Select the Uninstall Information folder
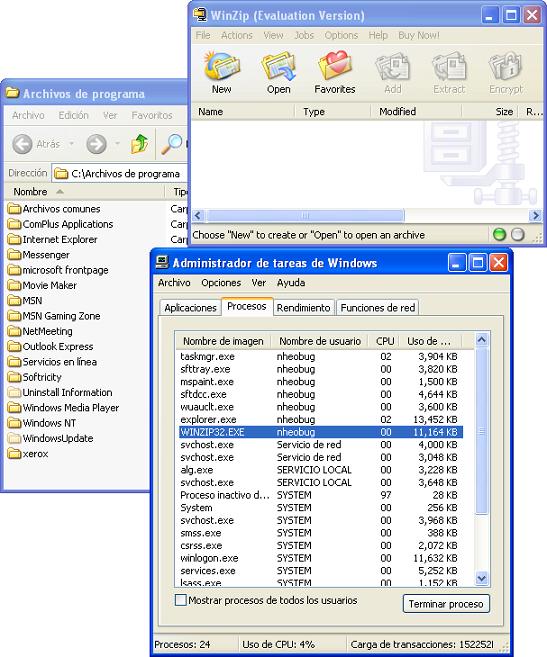Viewport: 547px width, 657px height. tap(60, 392)
